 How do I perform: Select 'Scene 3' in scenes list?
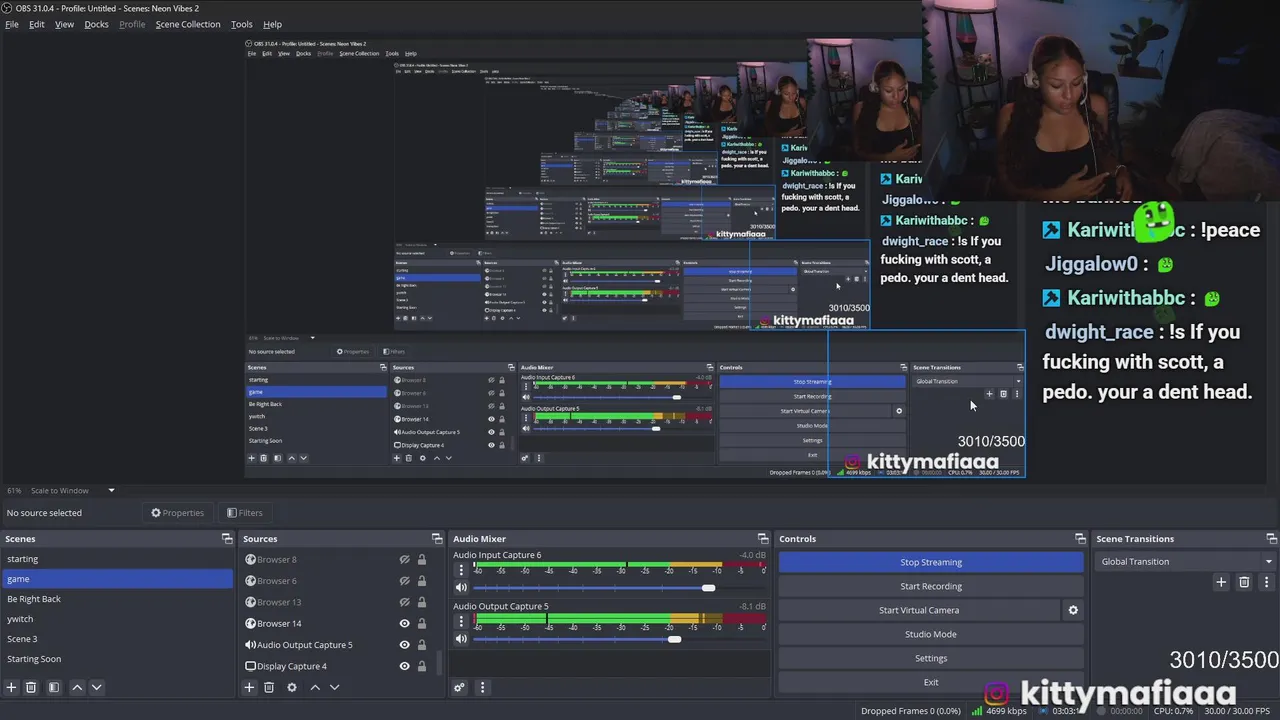point(117,639)
